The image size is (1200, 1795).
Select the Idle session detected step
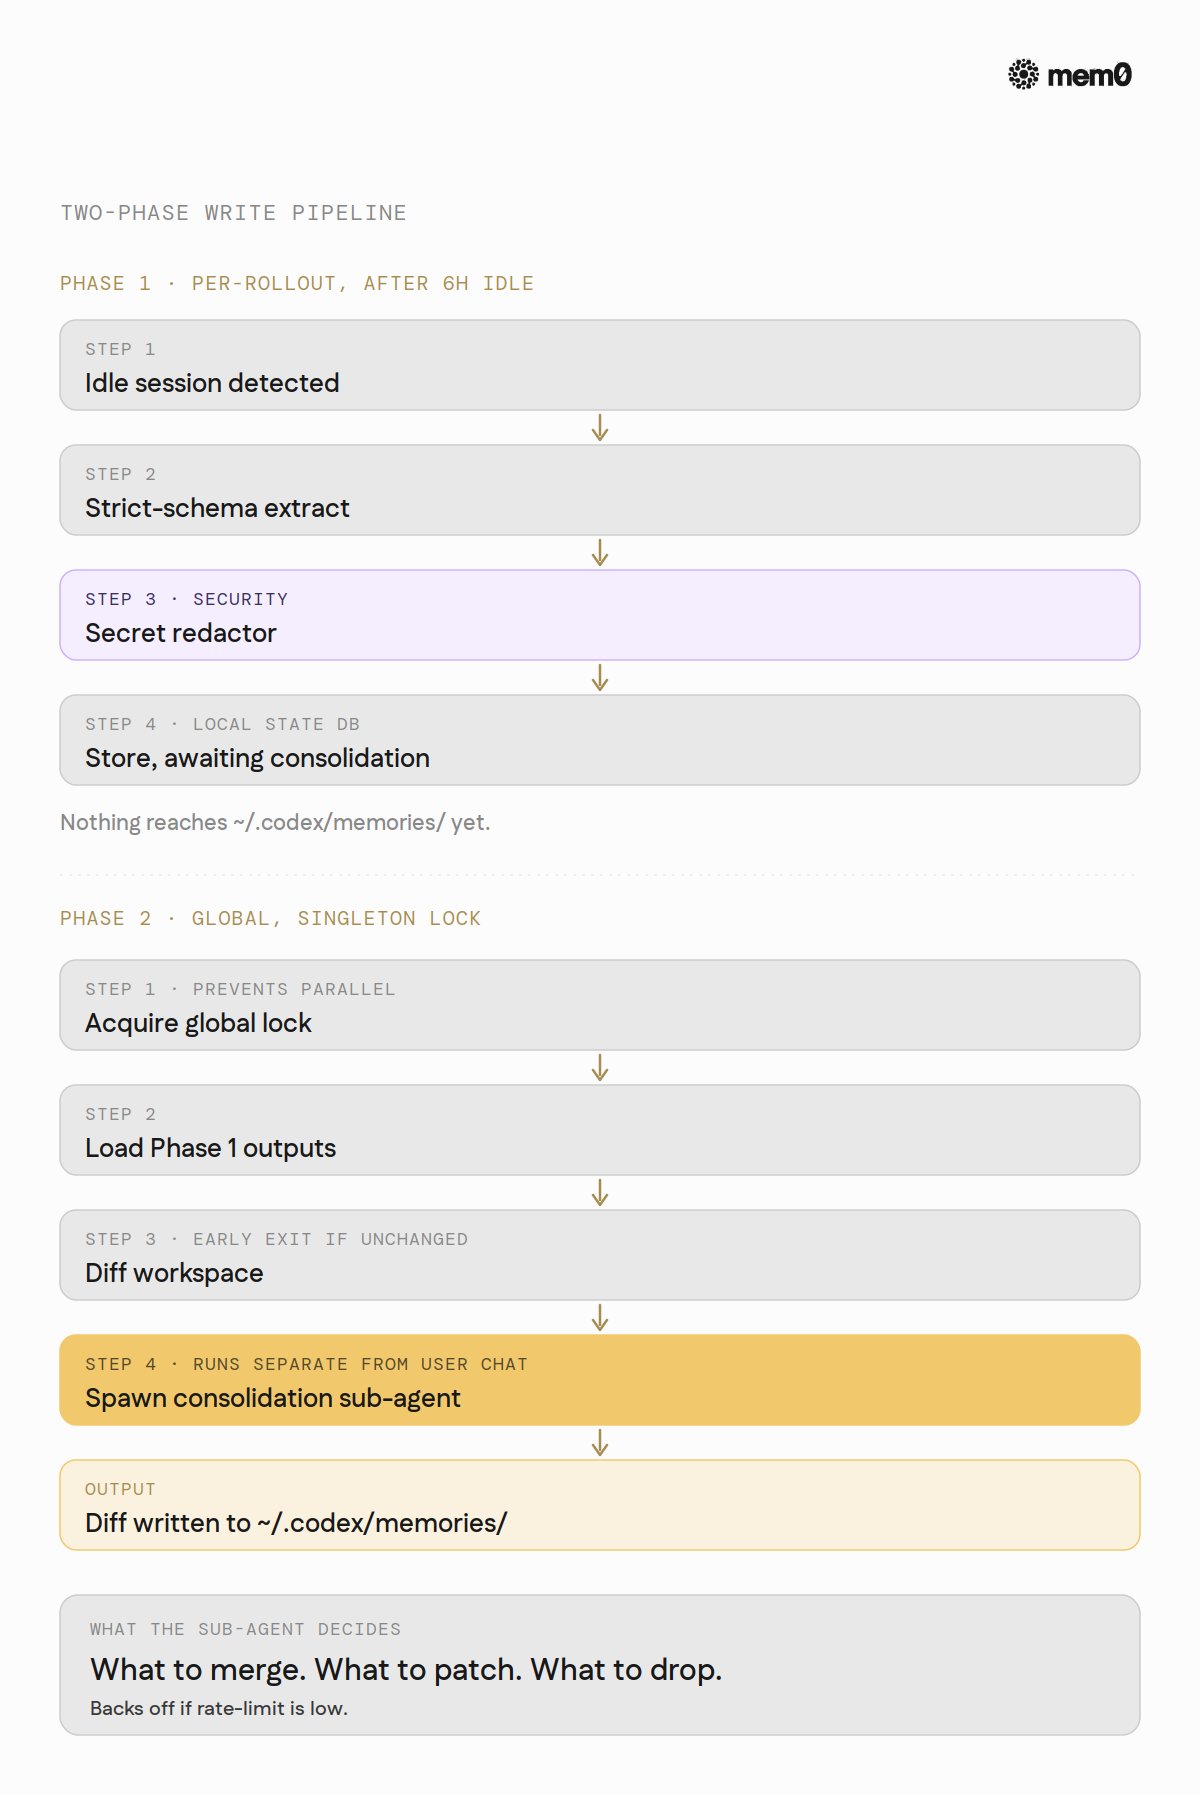pos(600,365)
